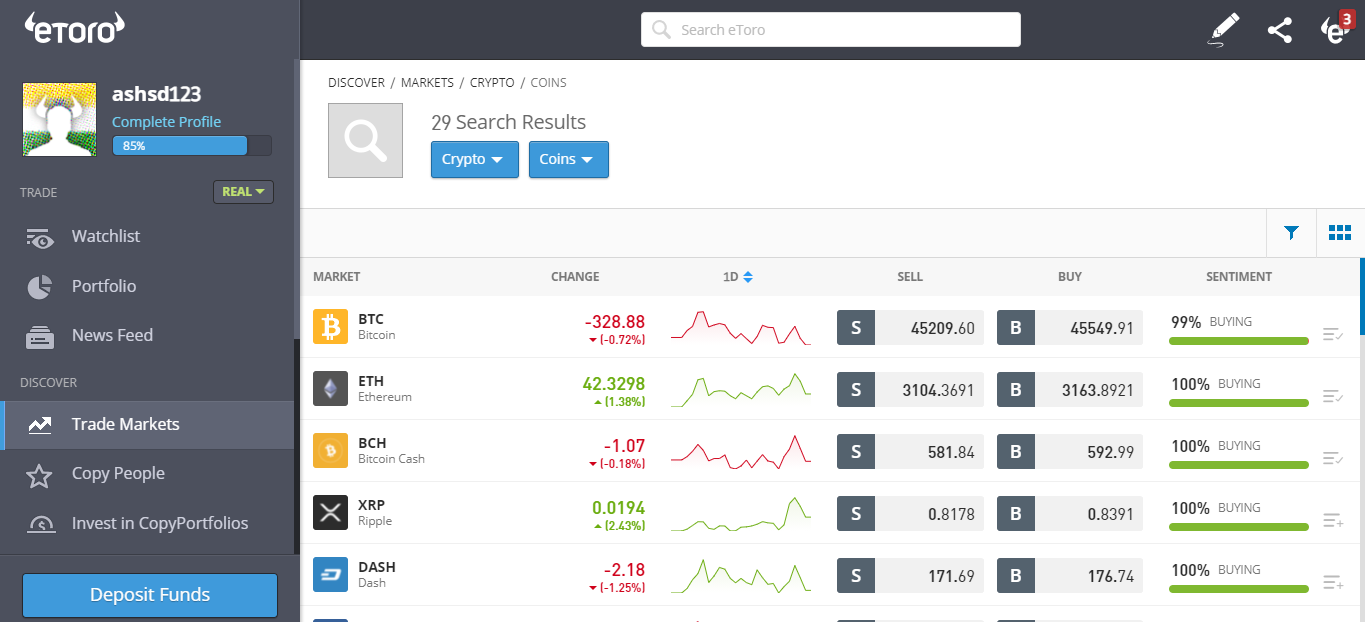Go to DISCOVER breadcrumb
This screenshot has height=622, width=1365.
(x=356, y=83)
